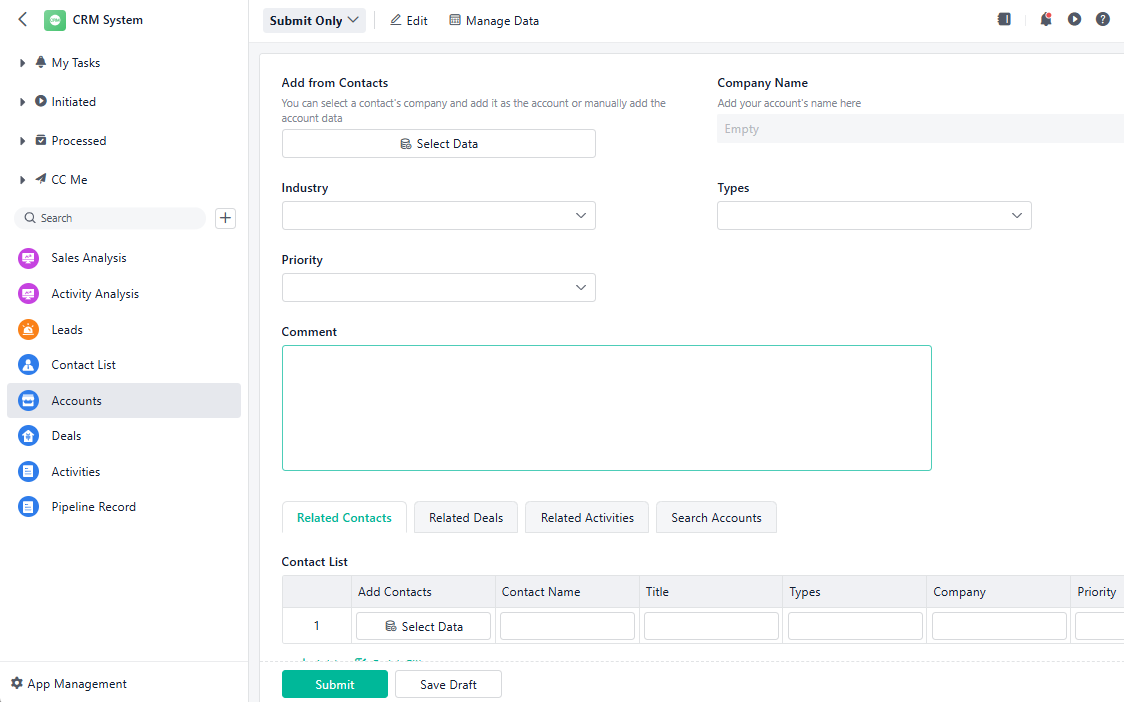Open the help question mark icon
The width and height of the screenshot is (1124, 702).
[x=1102, y=19]
